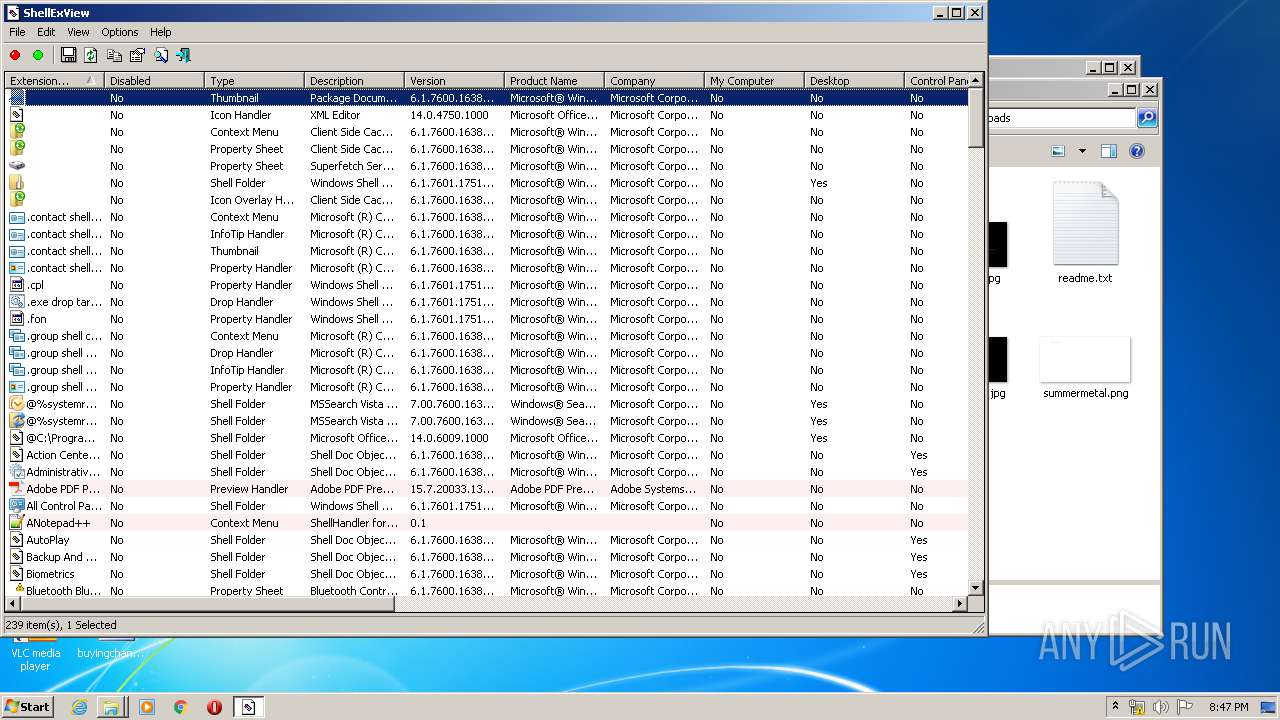Sort by Version column header

455,81
